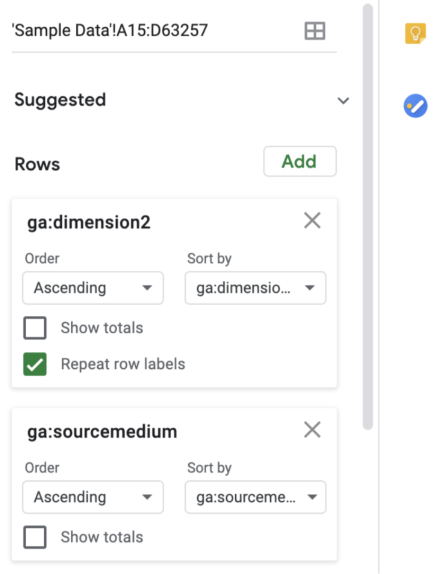Click the ga:sourcemedium field title
The width and height of the screenshot is (433, 574).
102,432
